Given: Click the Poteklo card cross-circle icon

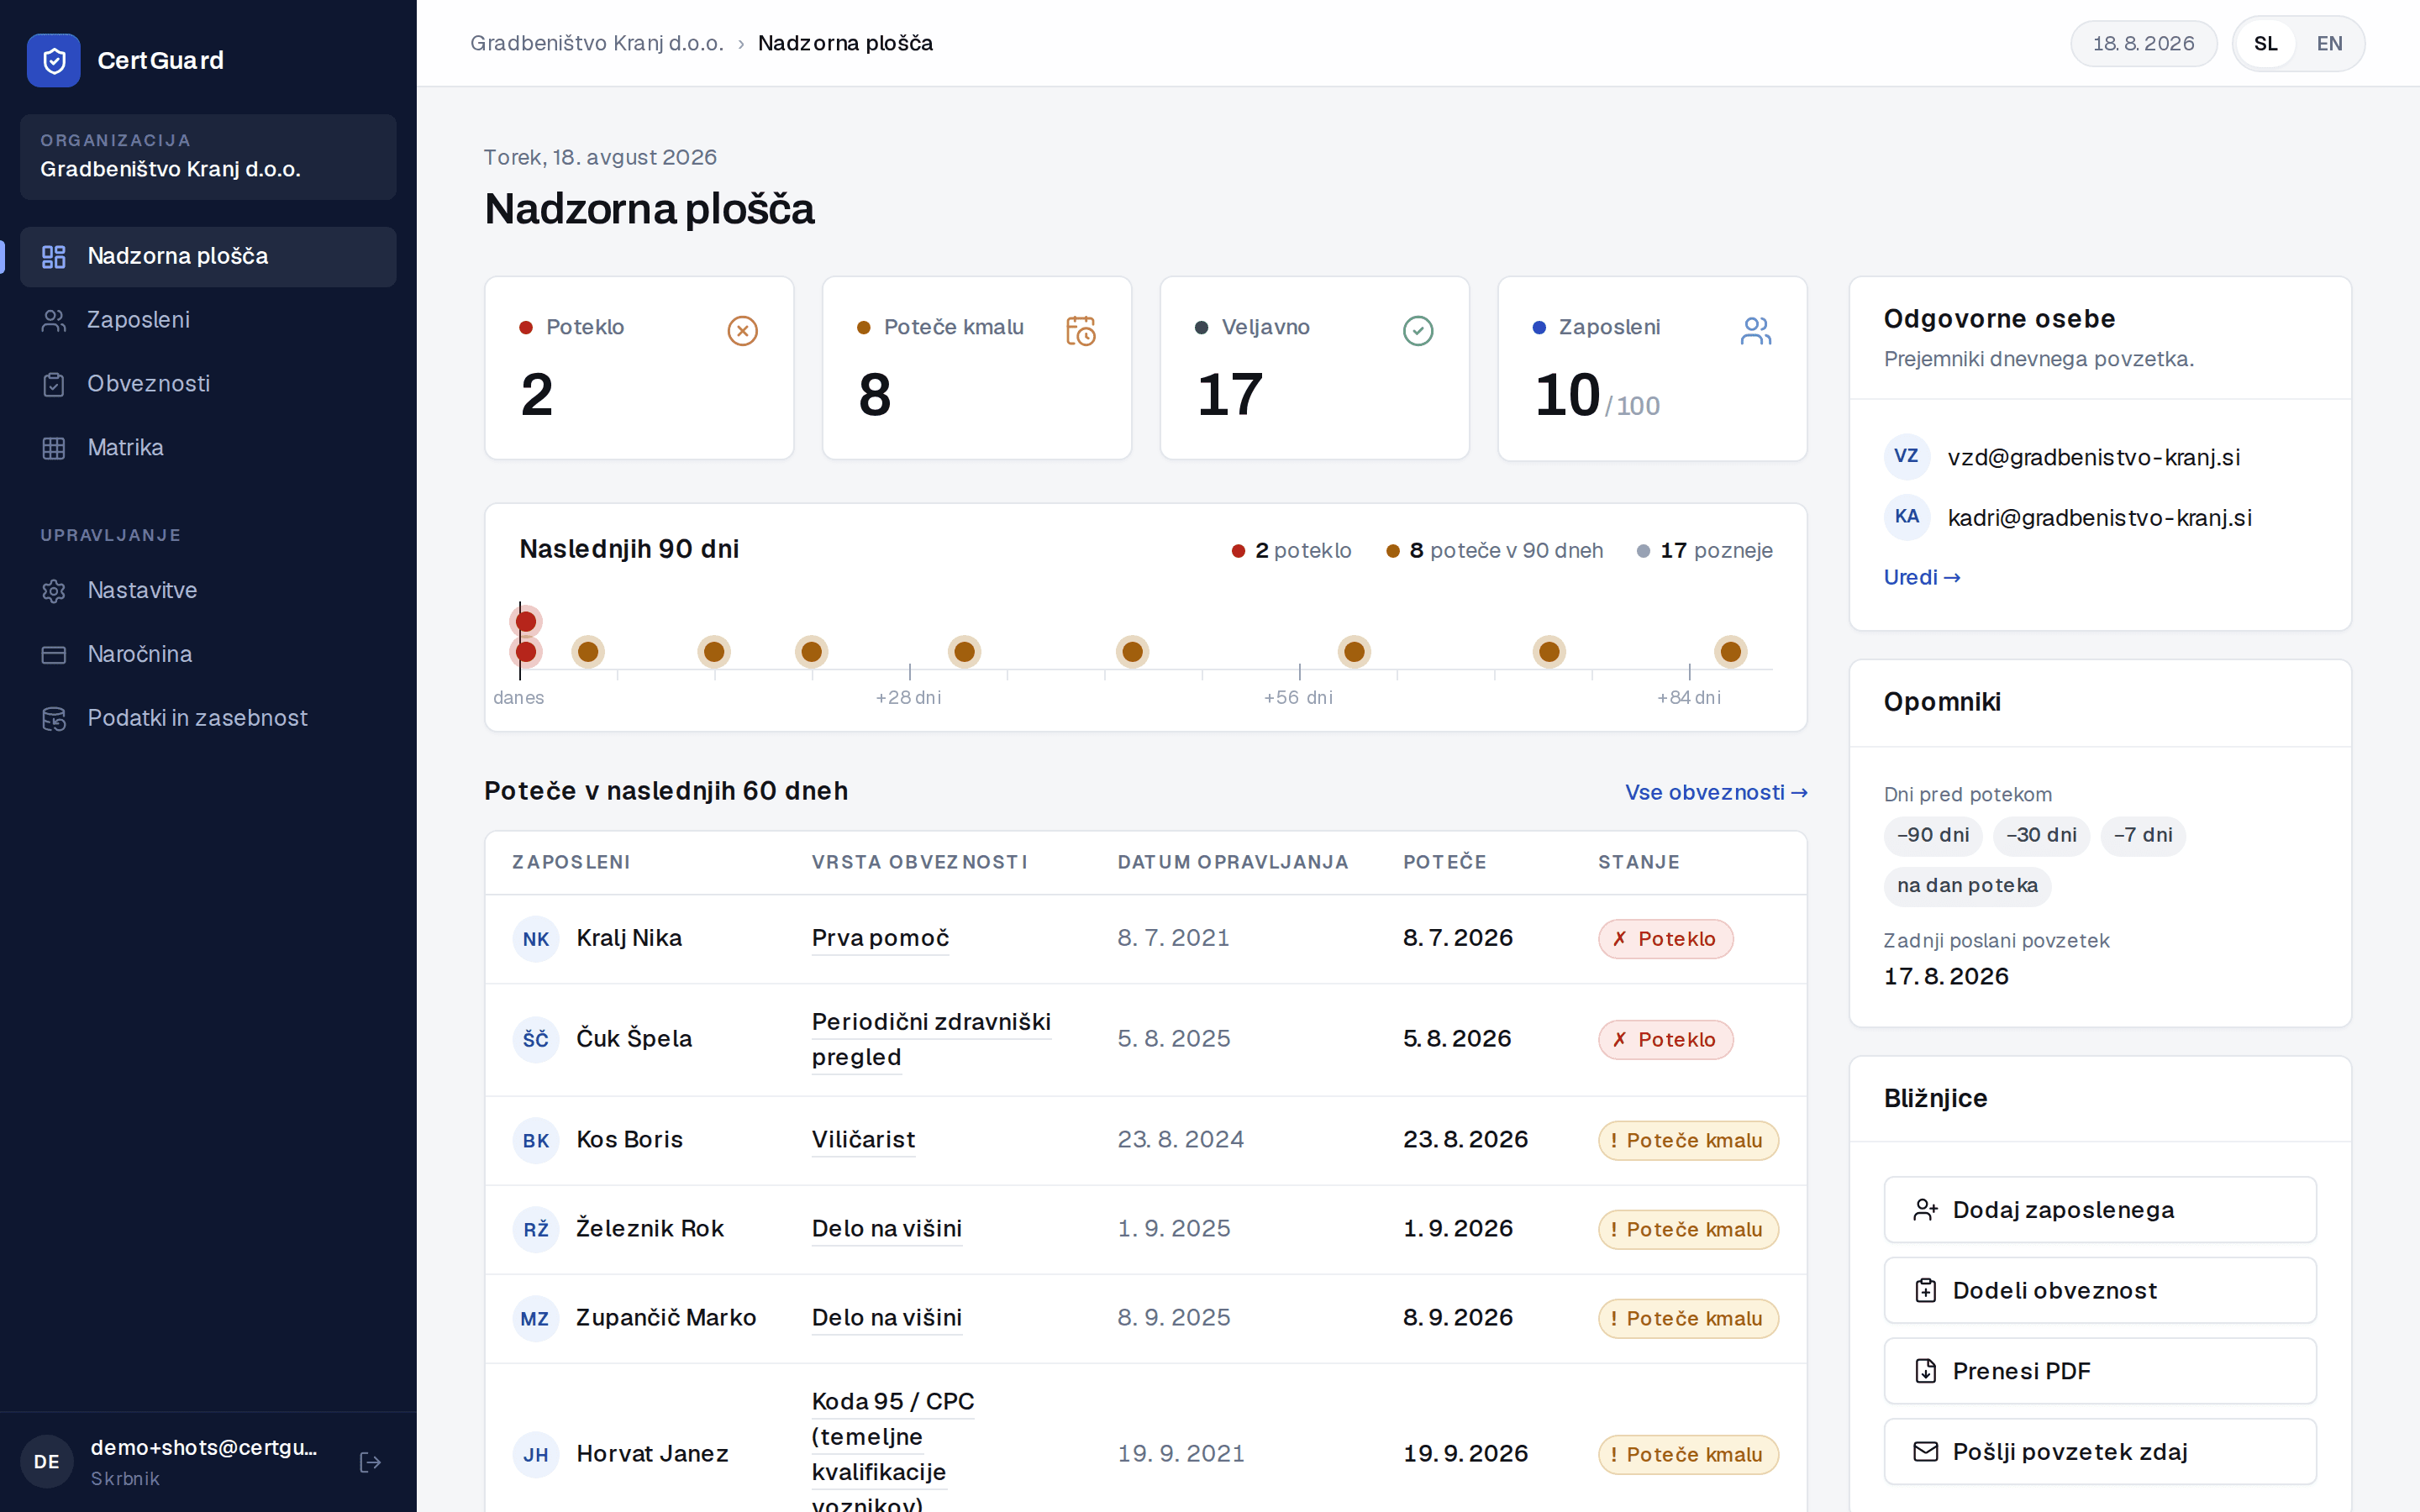Looking at the screenshot, I should [x=742, y=331].
